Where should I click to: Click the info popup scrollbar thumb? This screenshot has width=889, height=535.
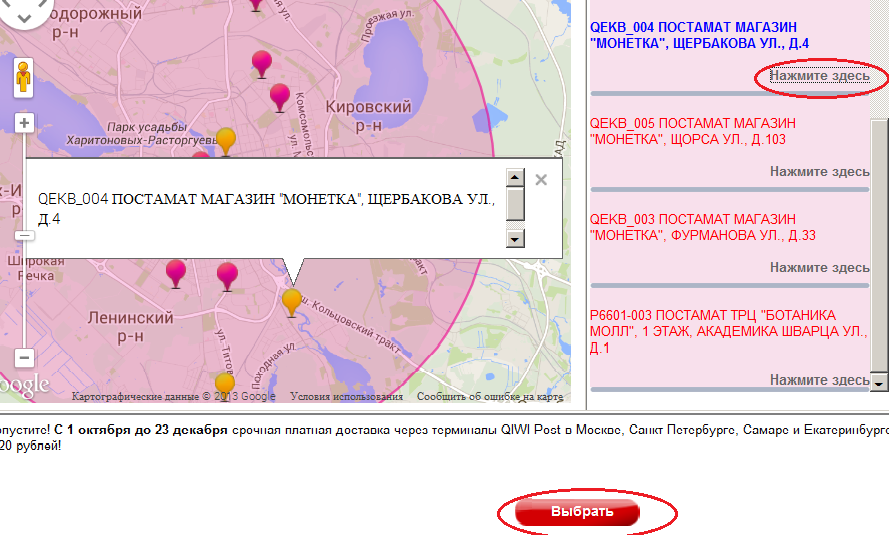[x=515, y=204]
